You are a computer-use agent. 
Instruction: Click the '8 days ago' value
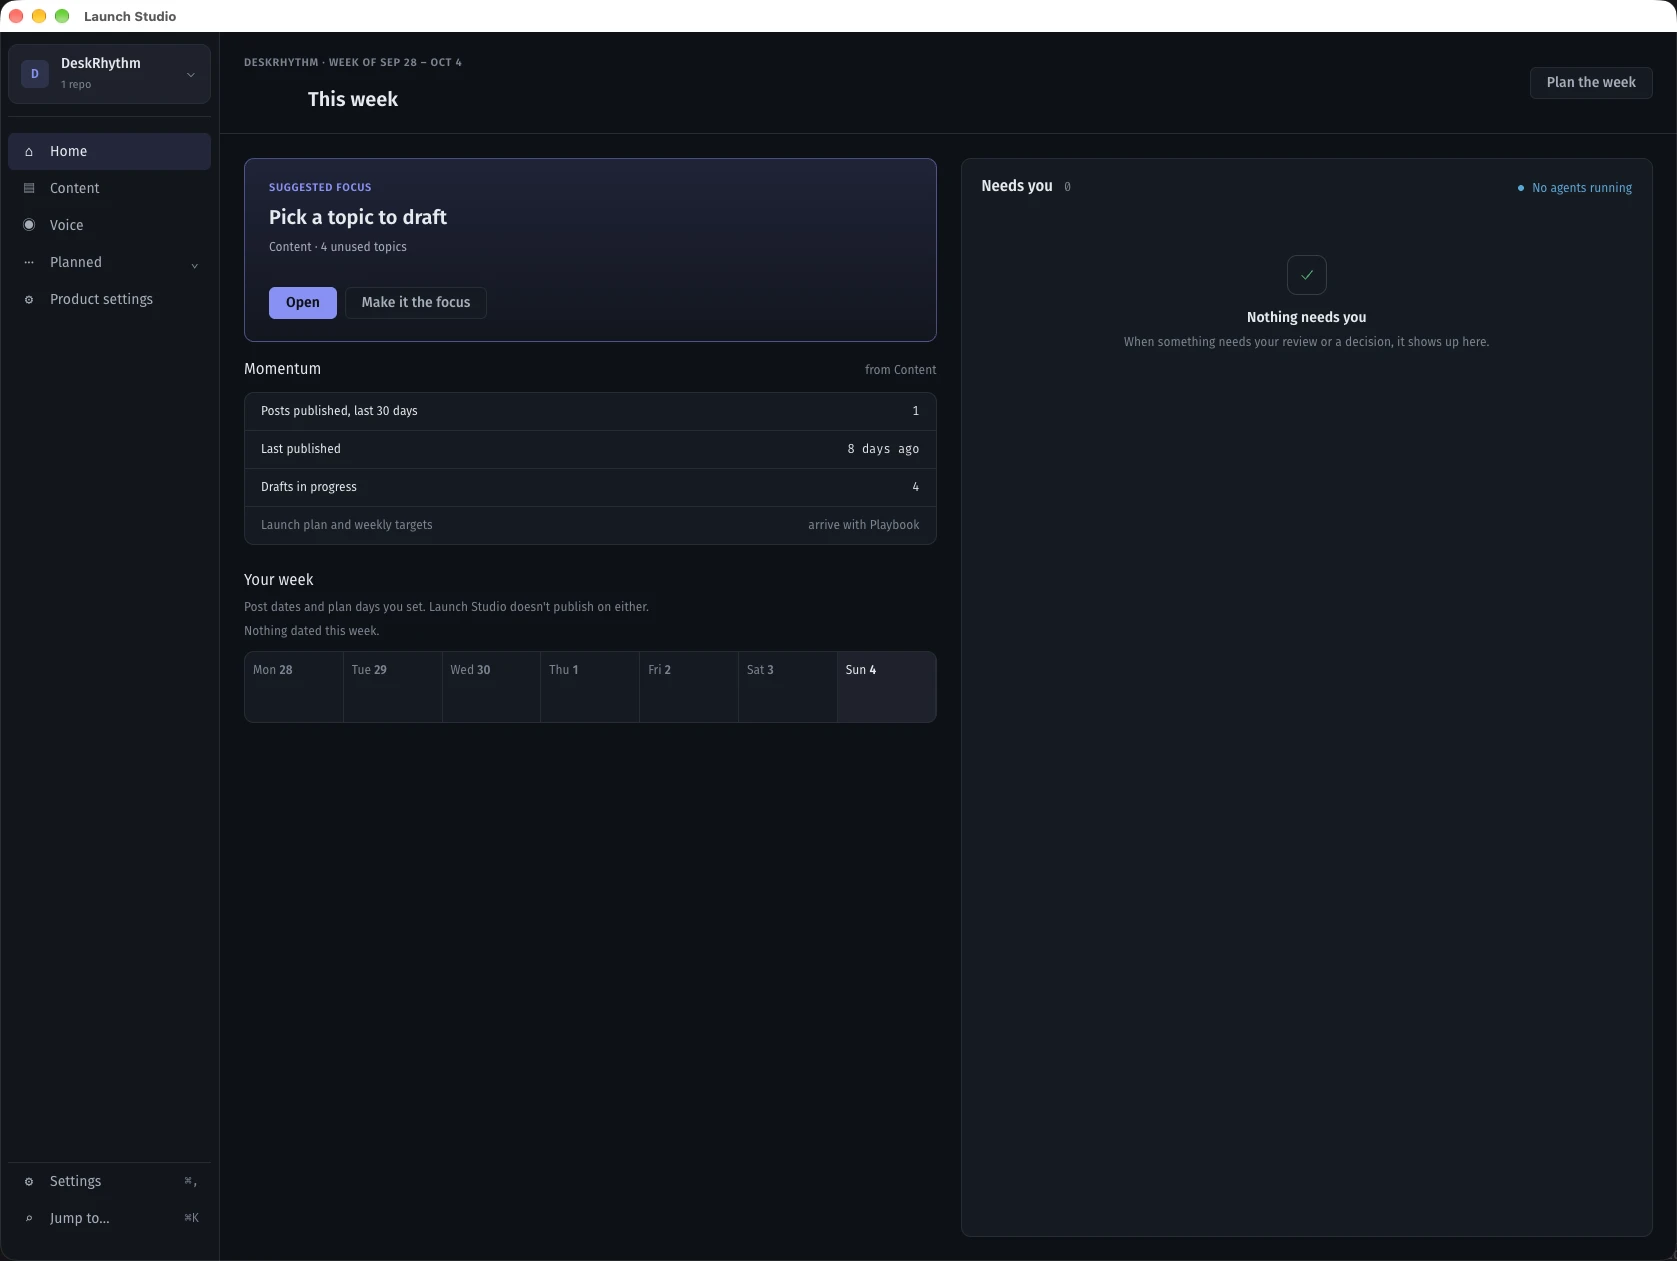point(883,449)
